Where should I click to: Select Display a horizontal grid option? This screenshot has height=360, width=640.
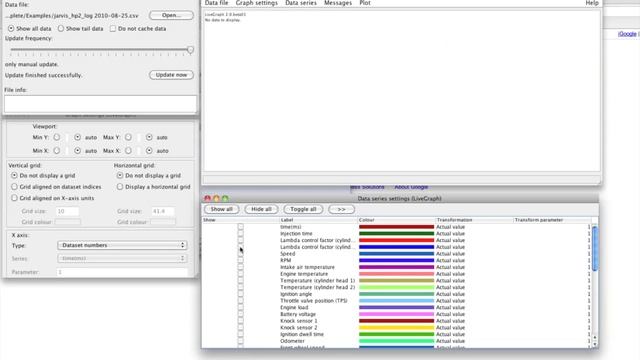coord(120,187)
